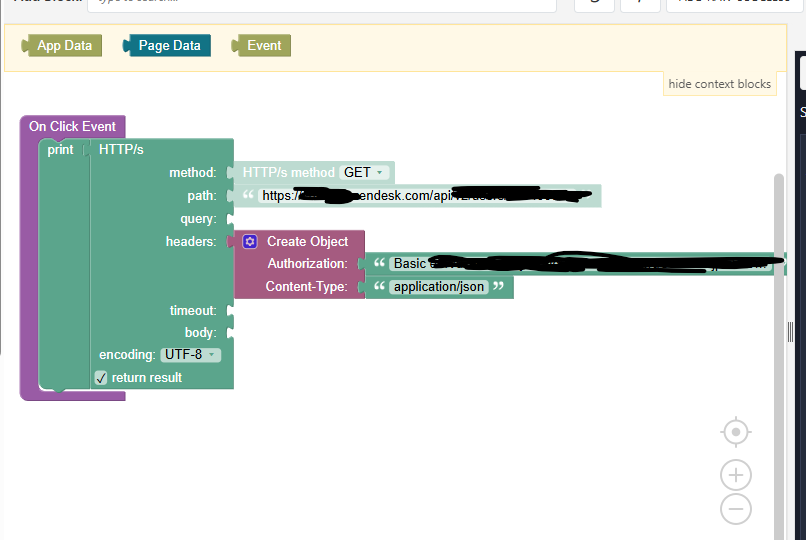806x540 pixels.
Task: Click the Create Object block label
Action: (x=307, y=241)
